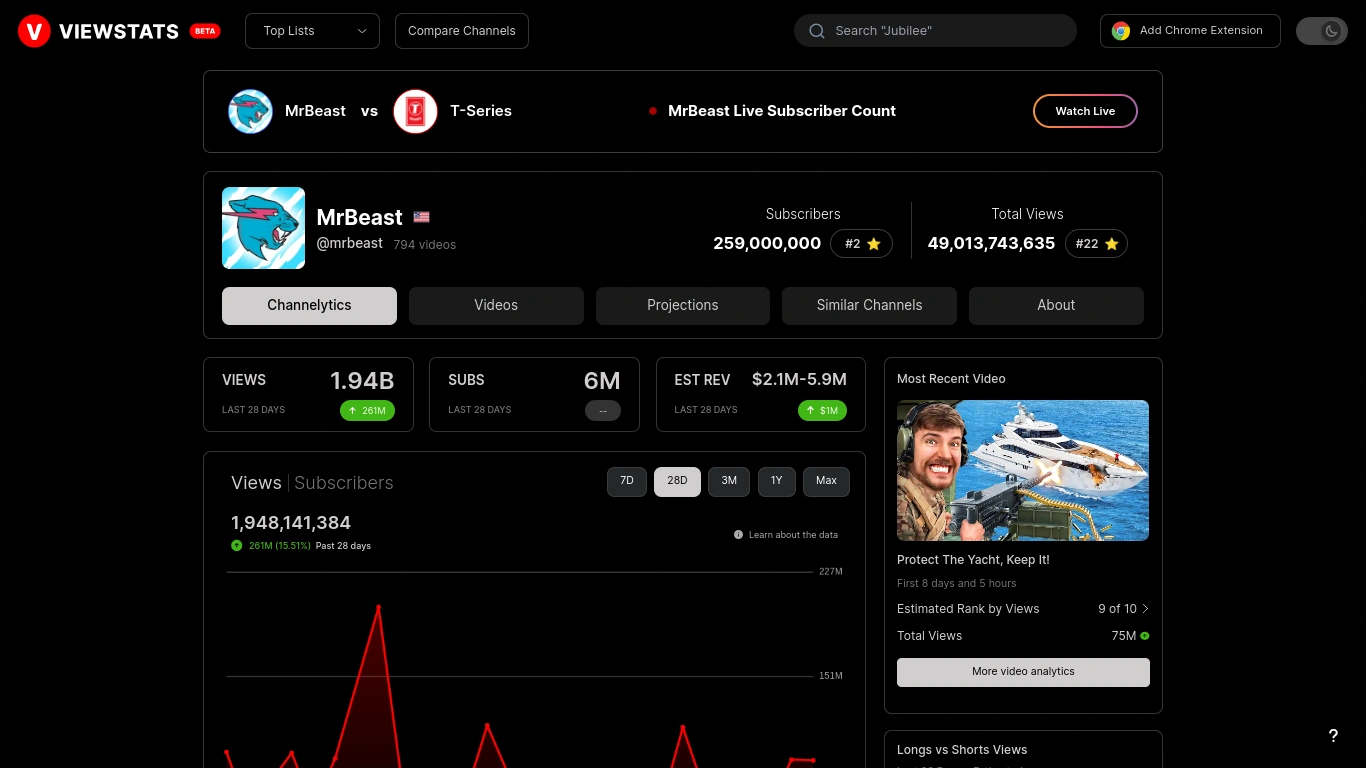1366x768 pixels.
Task: Open the About tab
Action: (x=1056, y=306)
